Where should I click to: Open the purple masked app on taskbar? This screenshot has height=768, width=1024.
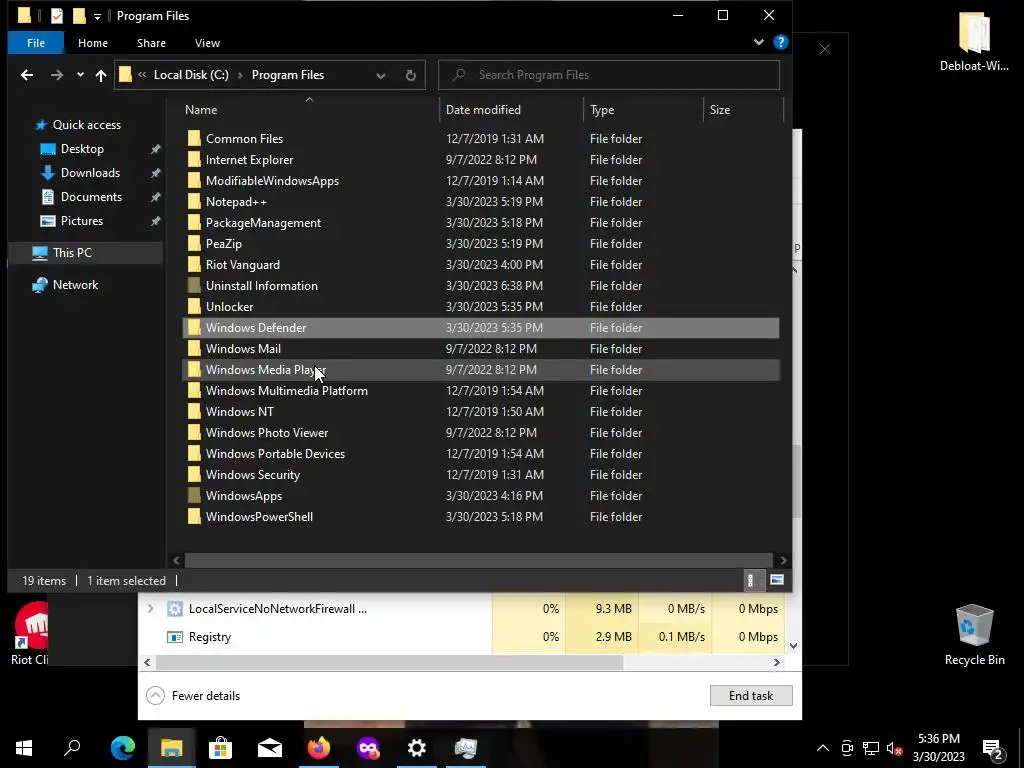(368, 748)
